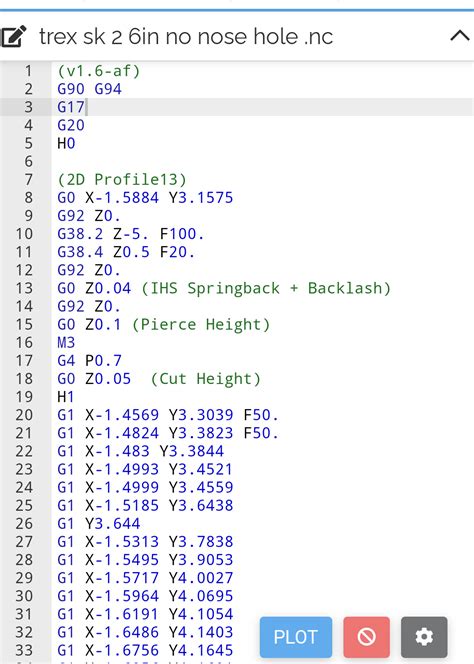
Task: Click gutter line number 12
Action: (x=24, y=270)
